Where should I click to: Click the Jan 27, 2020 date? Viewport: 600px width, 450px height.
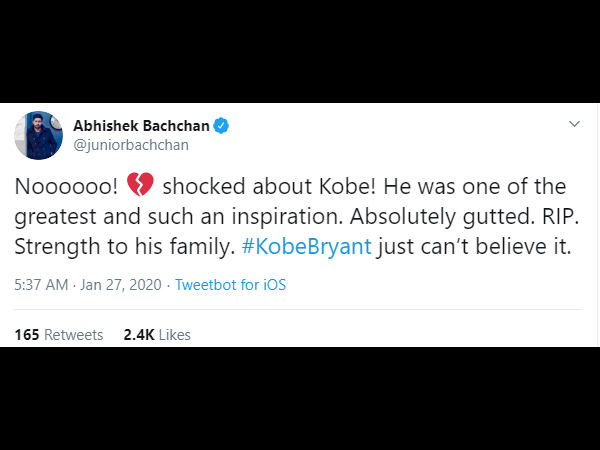click(x=121, y=285)
